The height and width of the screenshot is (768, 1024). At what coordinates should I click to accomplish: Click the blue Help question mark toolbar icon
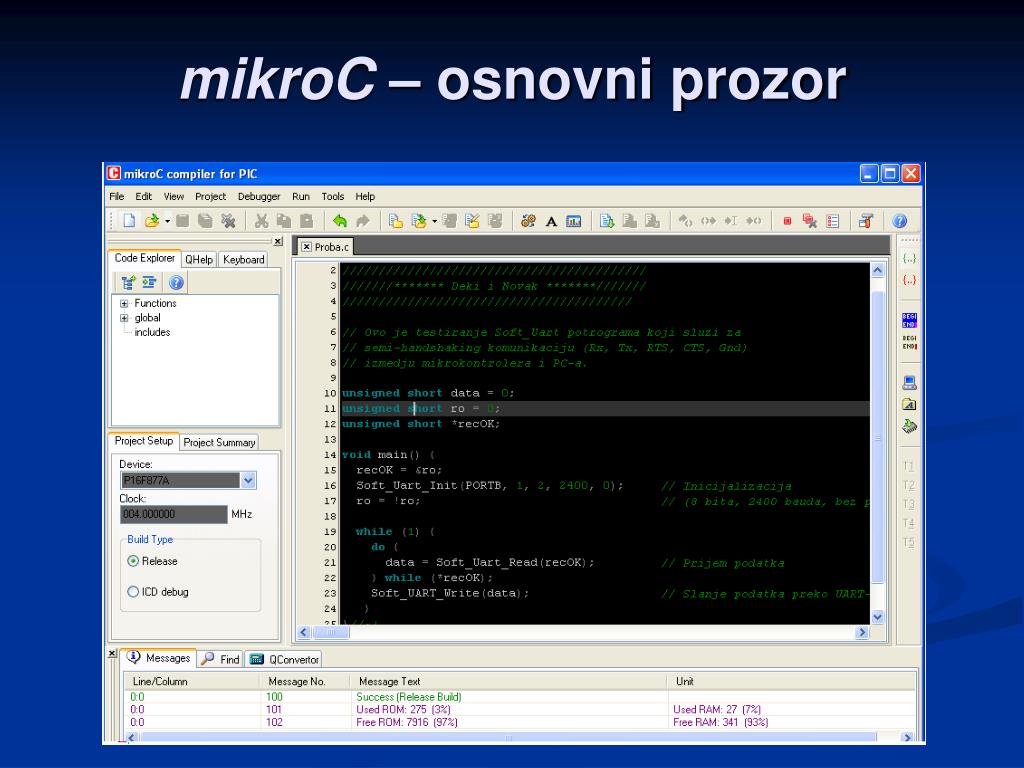click(x=899, y=221)
